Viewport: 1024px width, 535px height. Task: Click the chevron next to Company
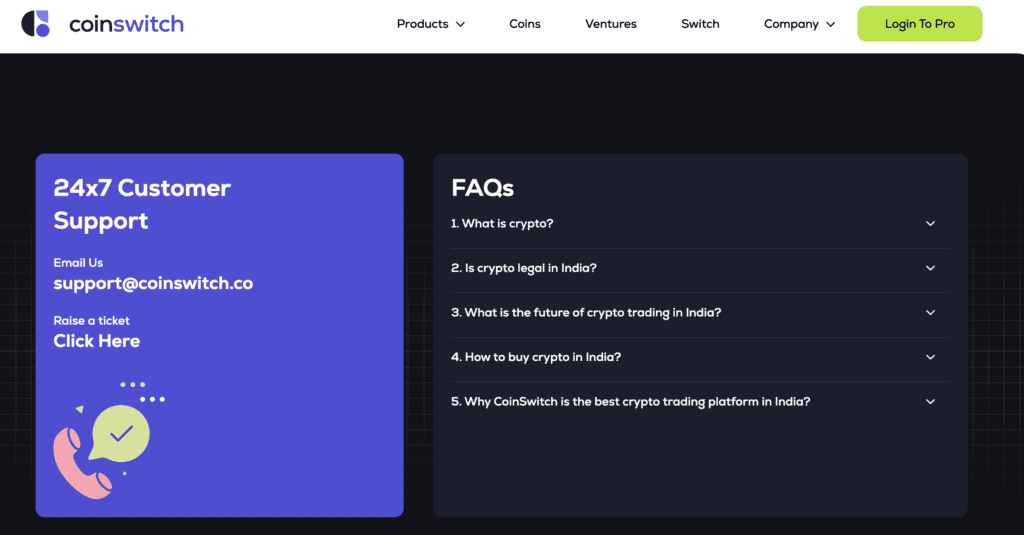831,25
